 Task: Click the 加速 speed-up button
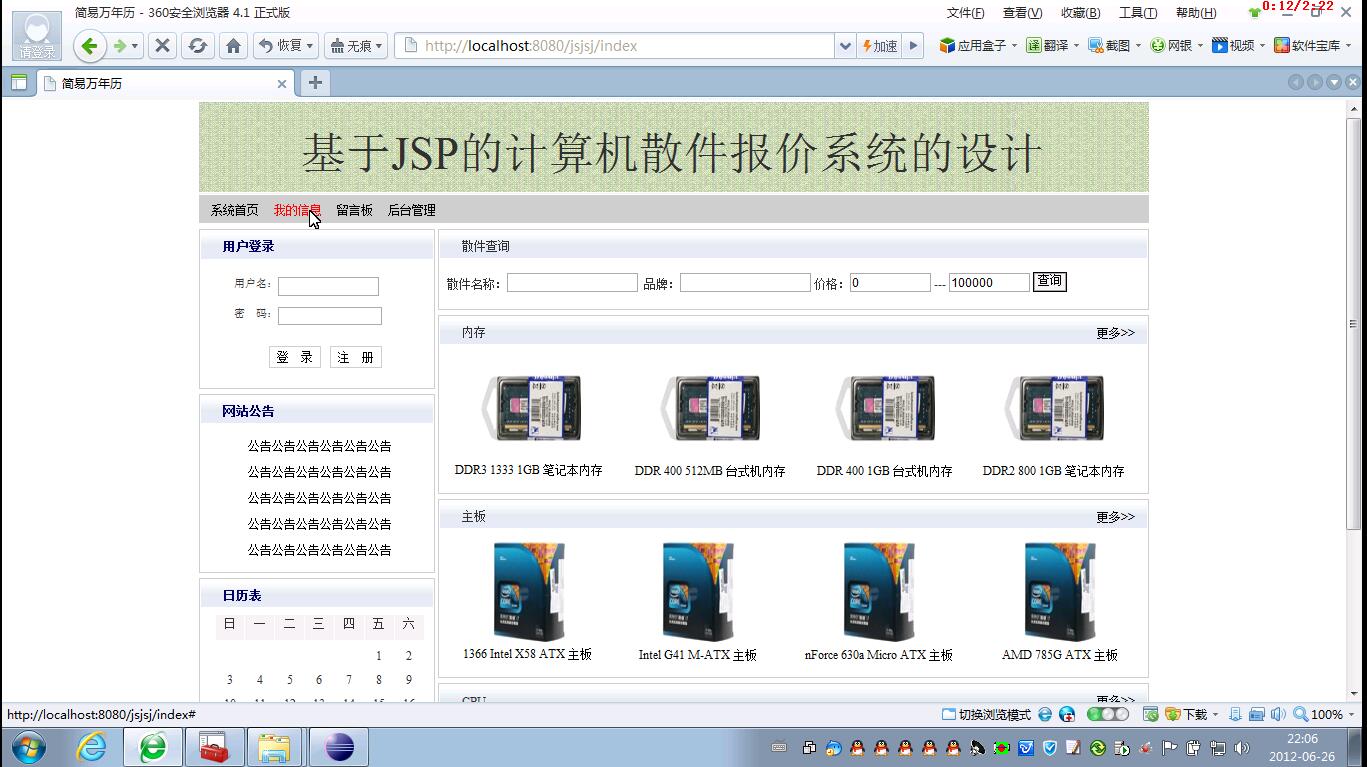point(879,46)
